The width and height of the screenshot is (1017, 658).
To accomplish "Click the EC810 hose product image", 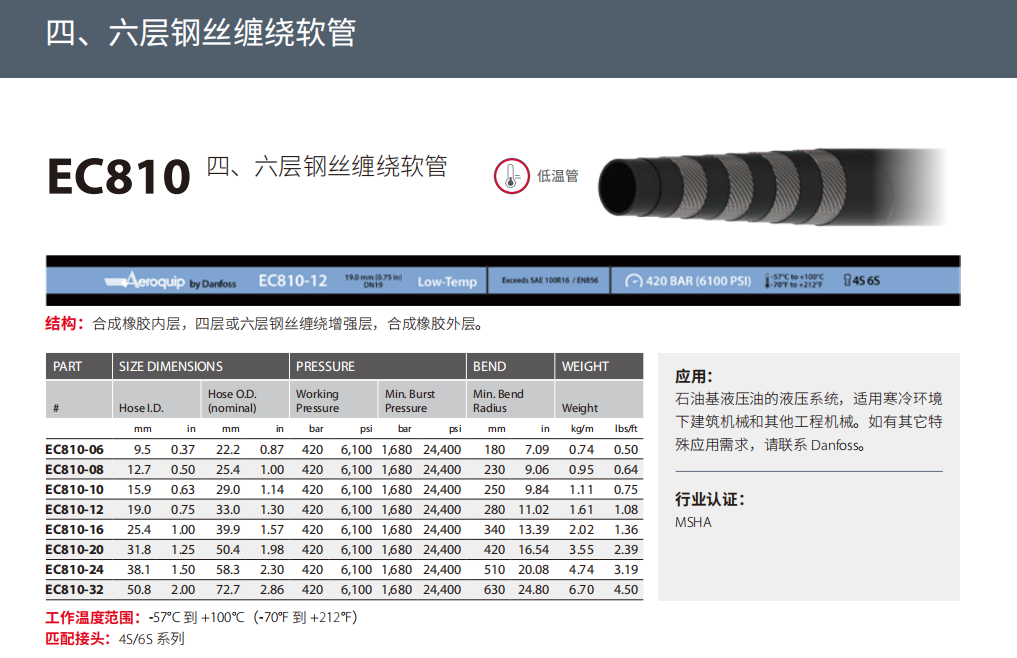I will pos(772,188).
